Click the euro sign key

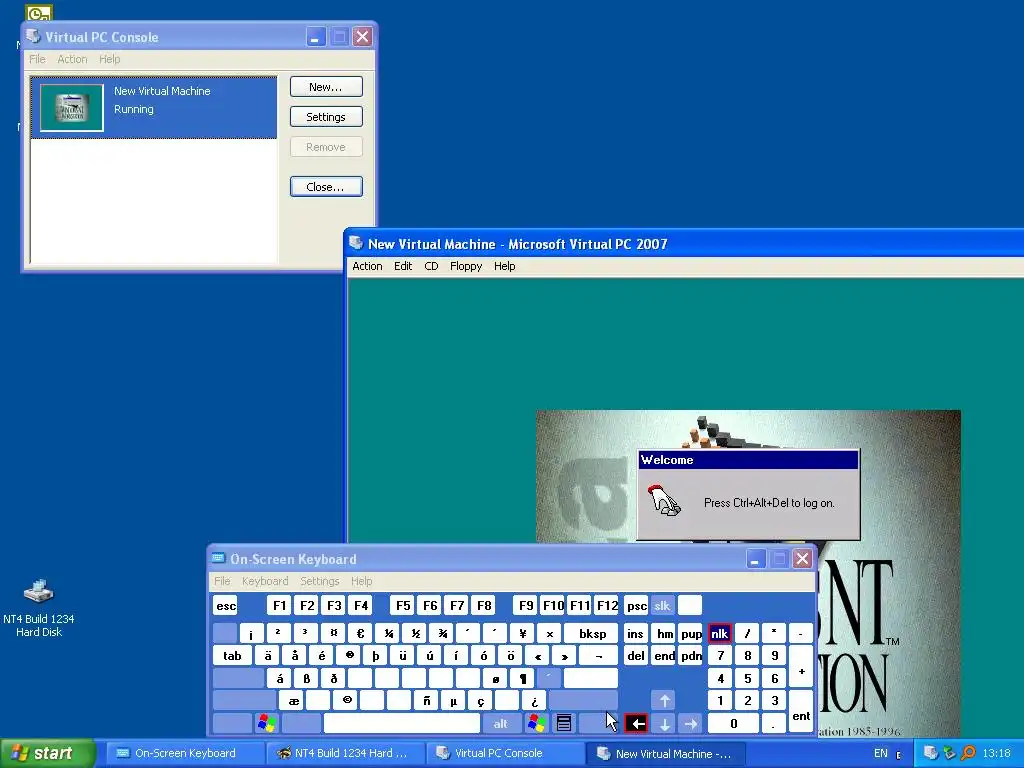(360, 633)
